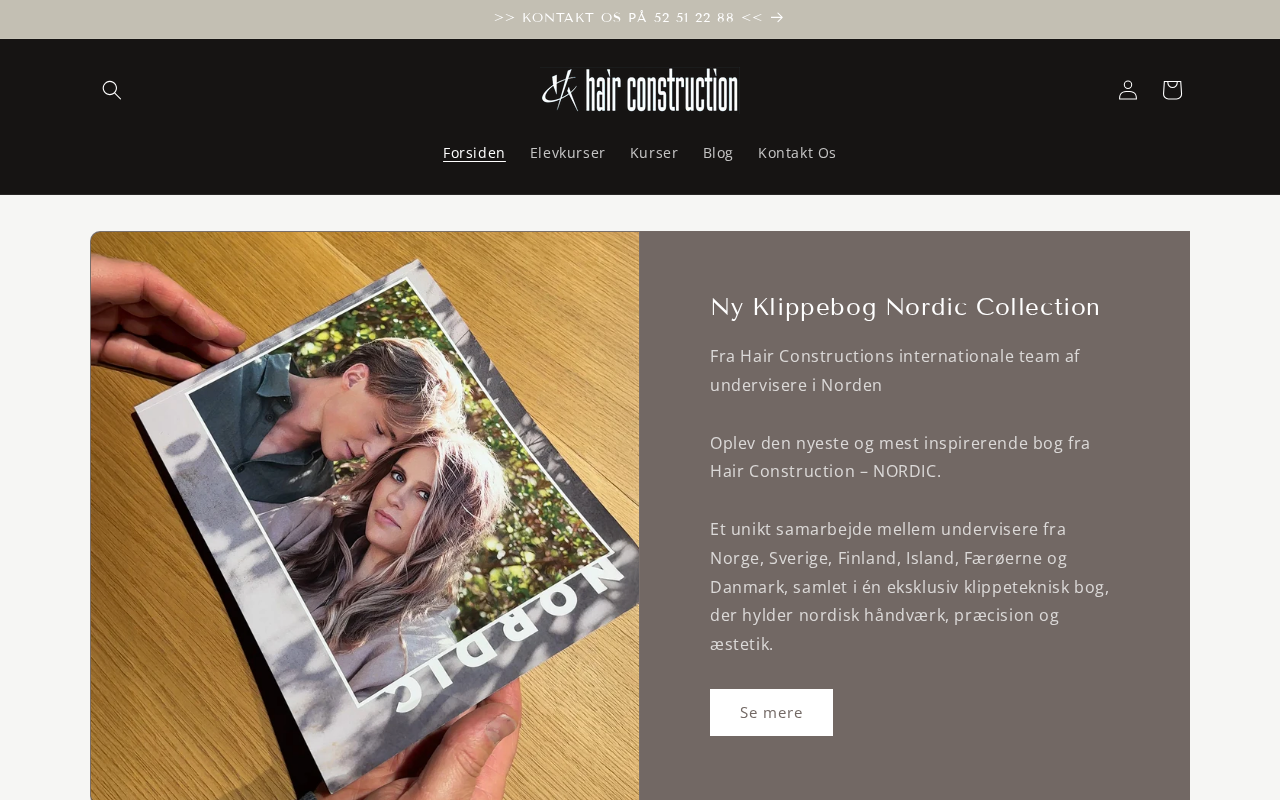Image resolution: width=1280 pixels, height=800 pixels.
Task: Click the Kontakt os på 52 51 22 88 announcement
Action: [628, 18]
